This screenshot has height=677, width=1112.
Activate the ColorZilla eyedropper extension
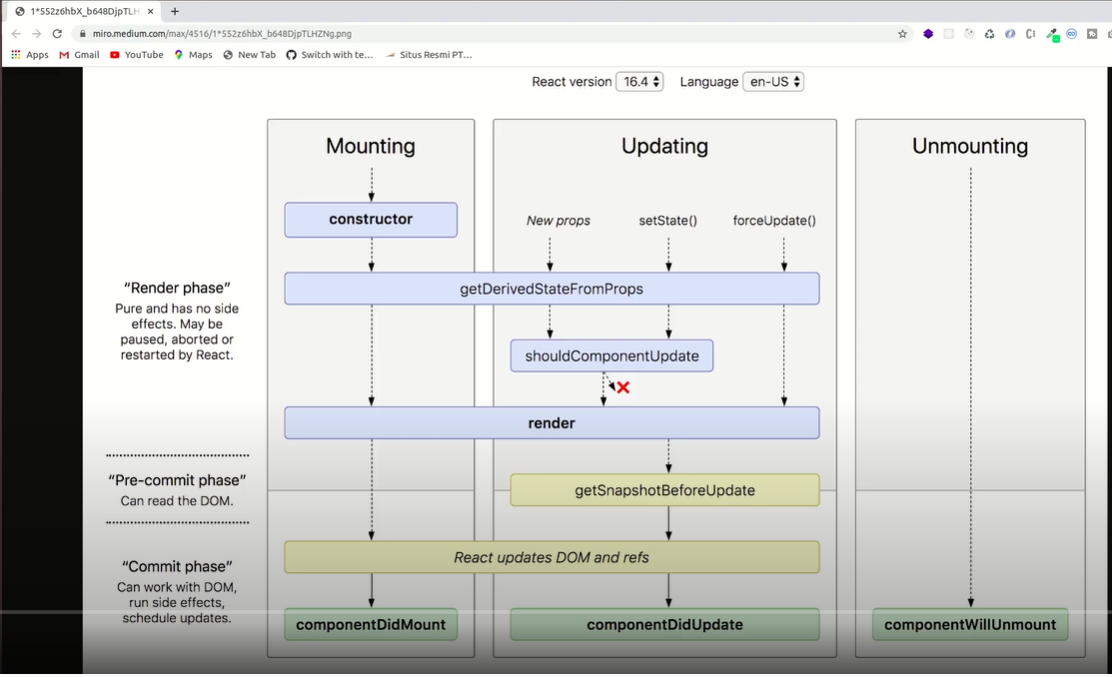1052,33
